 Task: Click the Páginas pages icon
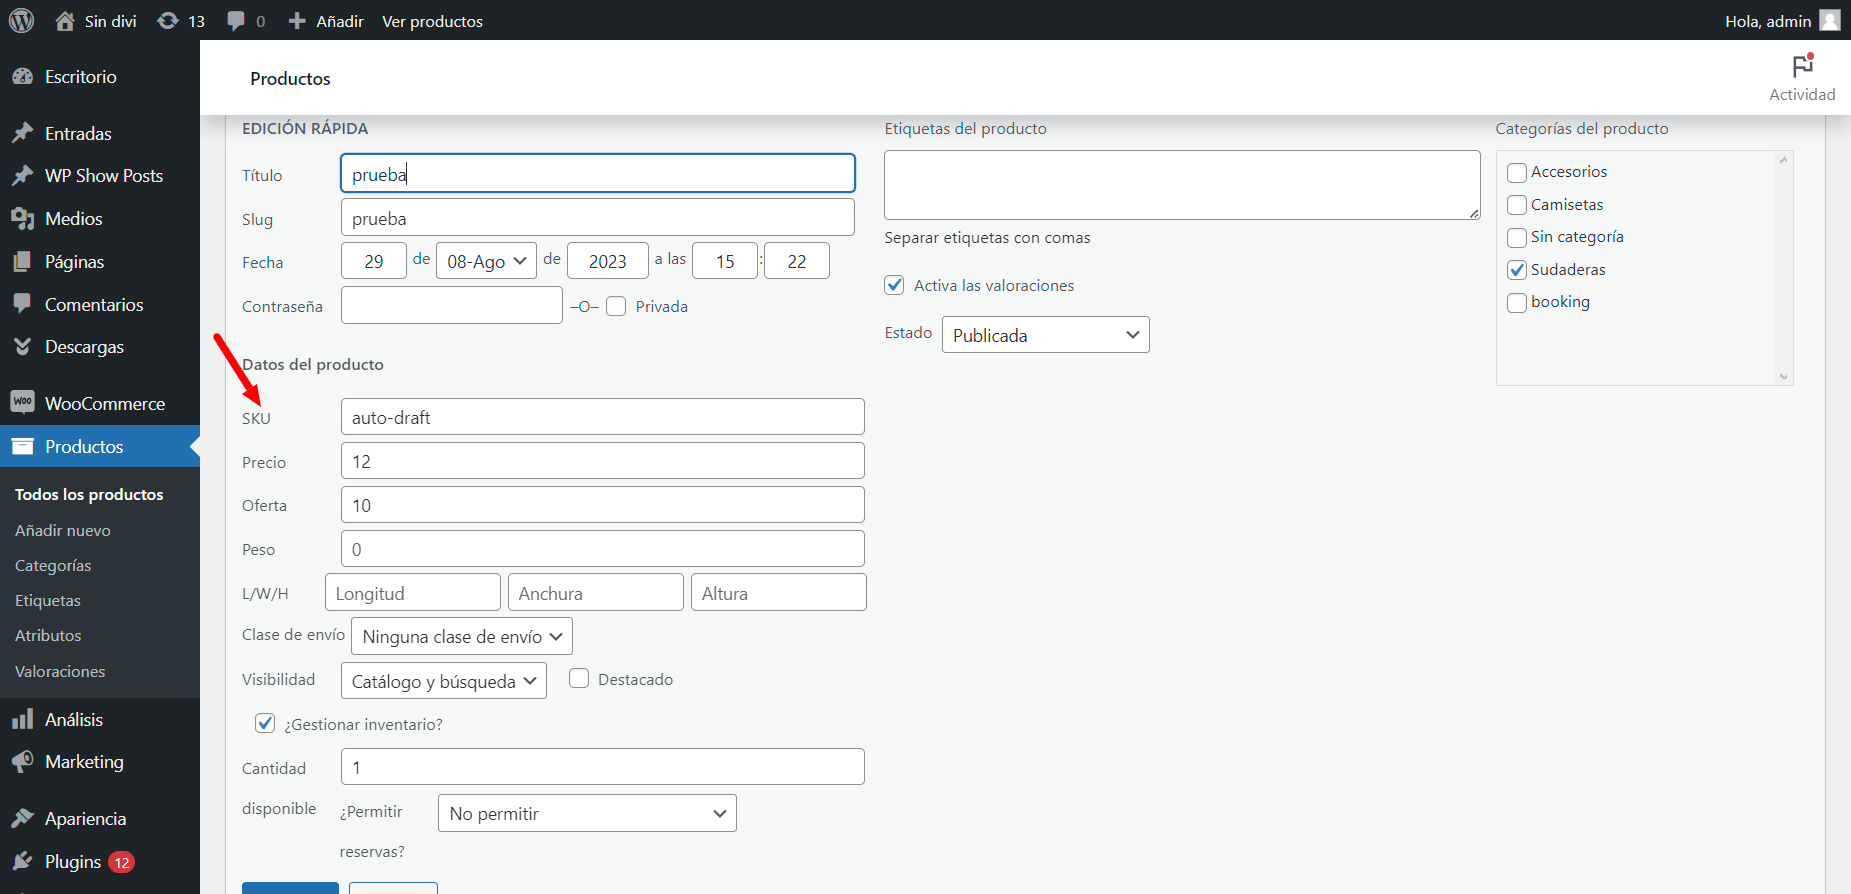tap(22, 261)
